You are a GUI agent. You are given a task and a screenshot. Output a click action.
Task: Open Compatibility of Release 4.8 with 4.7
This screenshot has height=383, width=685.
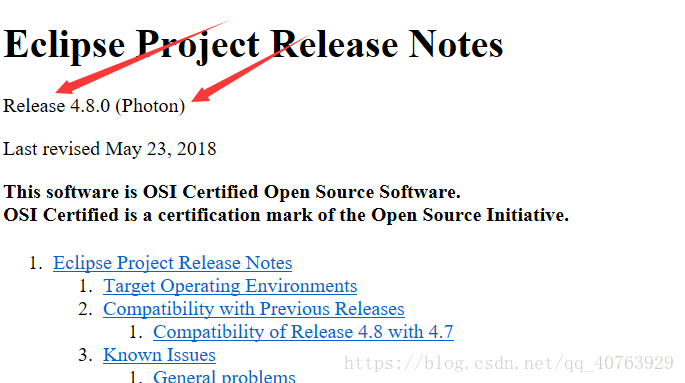click(303, 332)
